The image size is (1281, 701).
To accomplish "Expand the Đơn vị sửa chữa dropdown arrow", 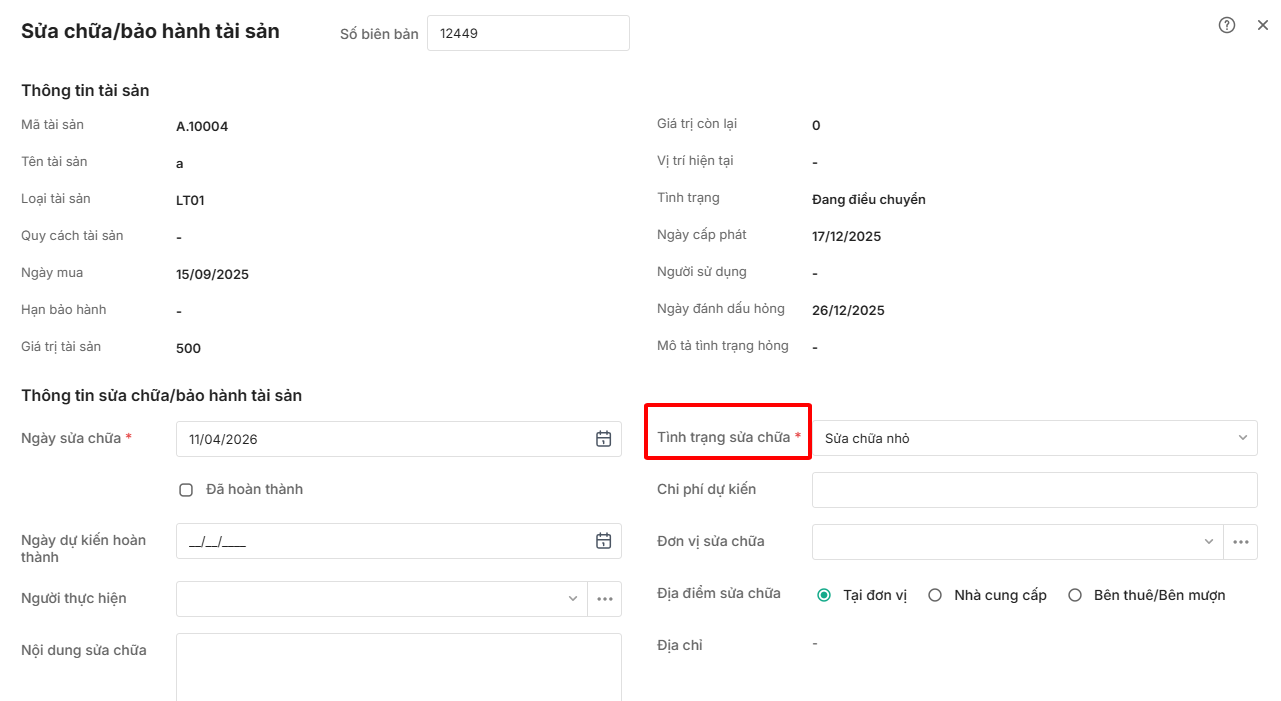I will pyautogui.click(x=1208, y=542).
